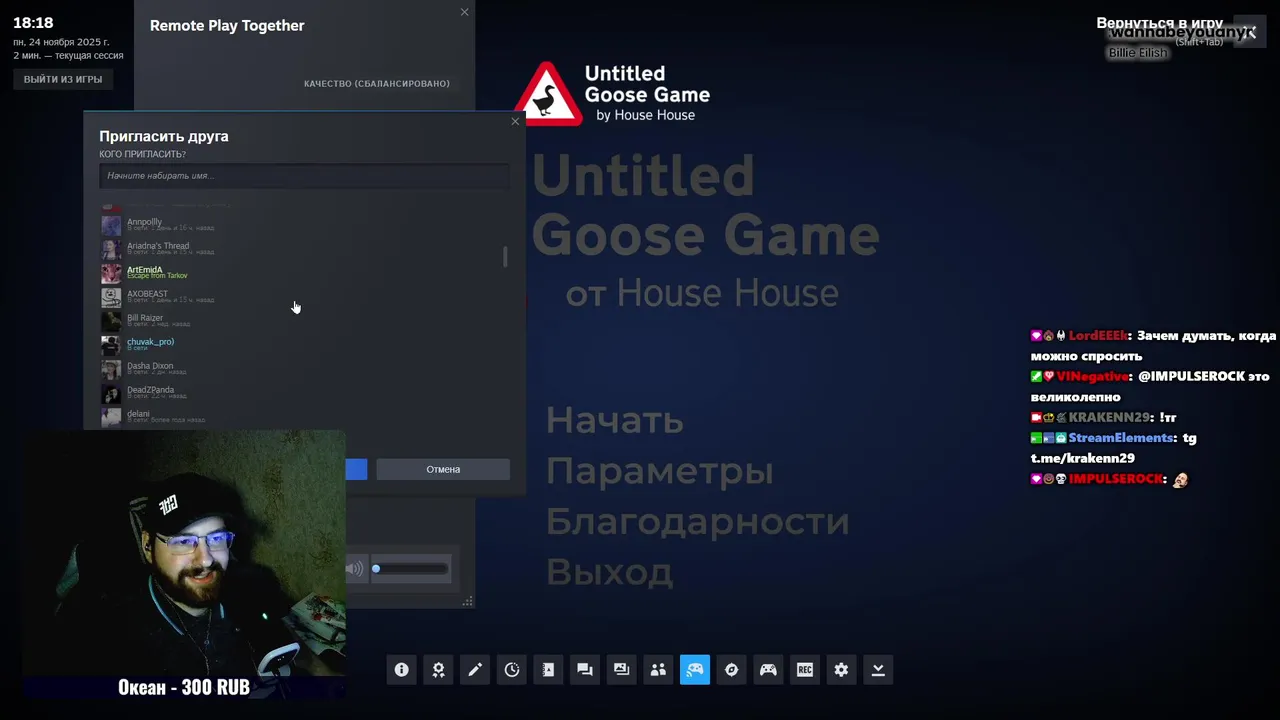Open the notes pencil icon

pyautogui.click(x=475, y=670)
